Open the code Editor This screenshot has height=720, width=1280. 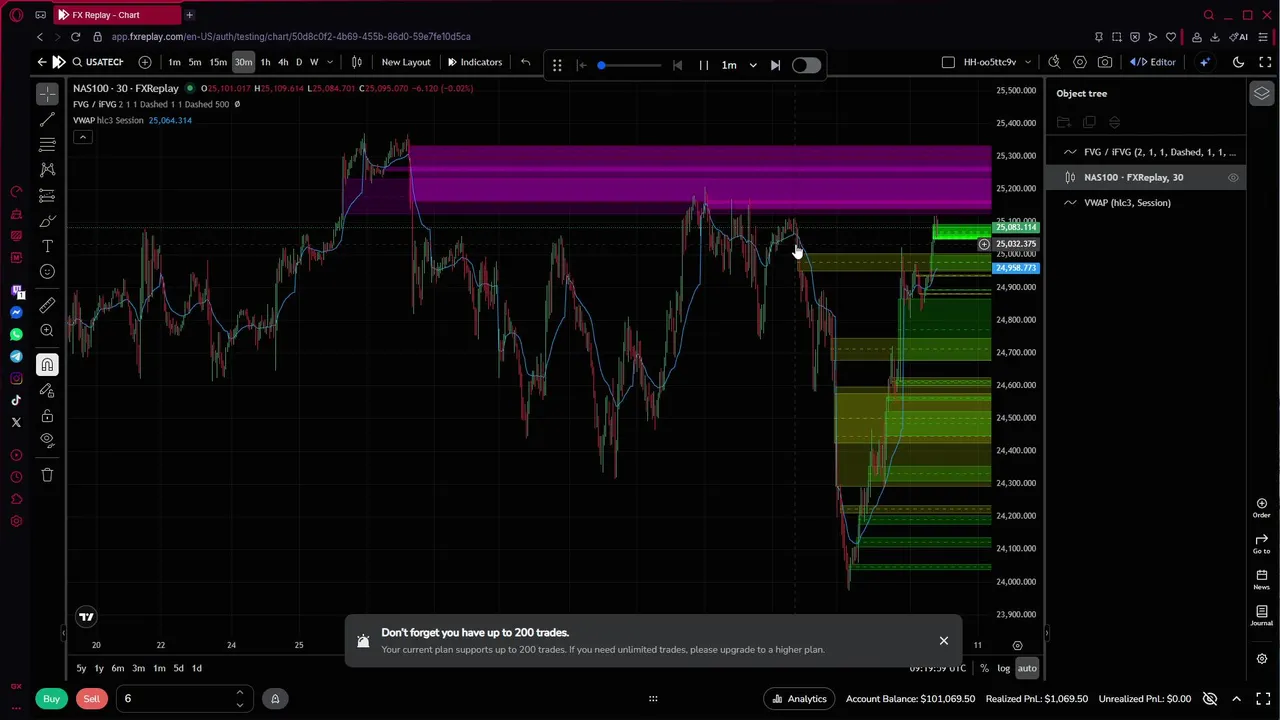1154,62
